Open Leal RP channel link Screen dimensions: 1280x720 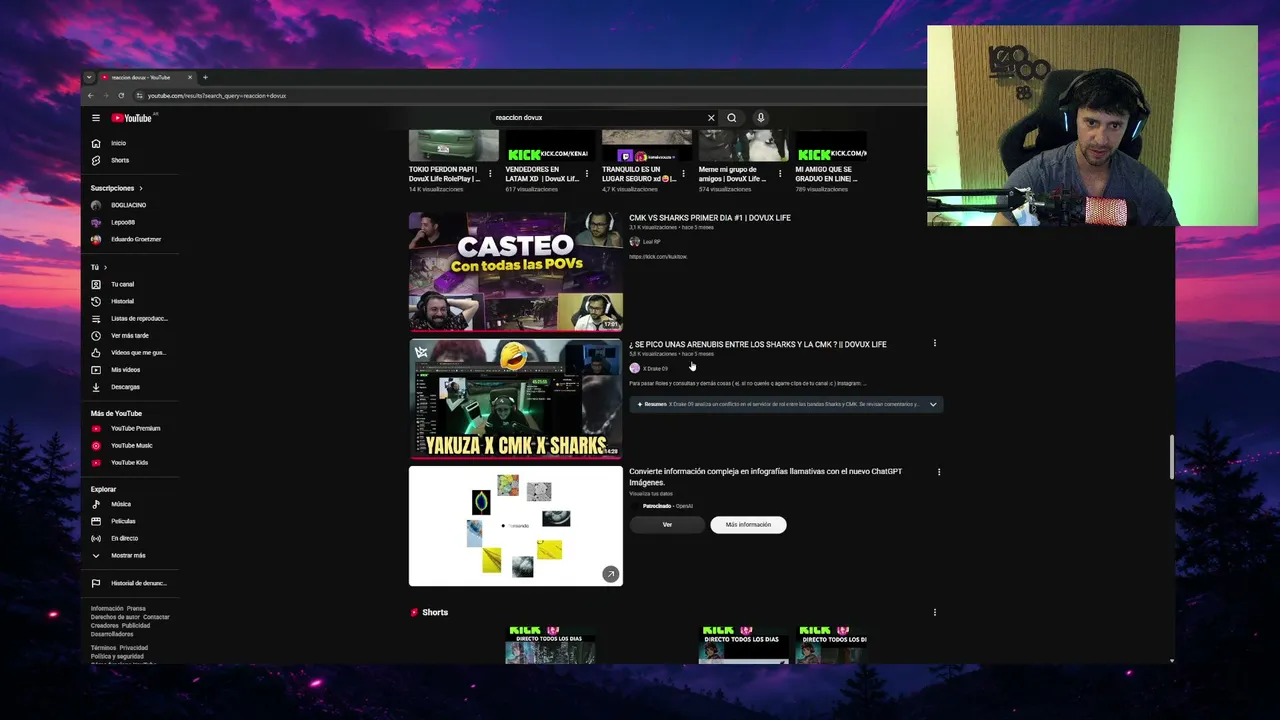[x=651, y=242]
